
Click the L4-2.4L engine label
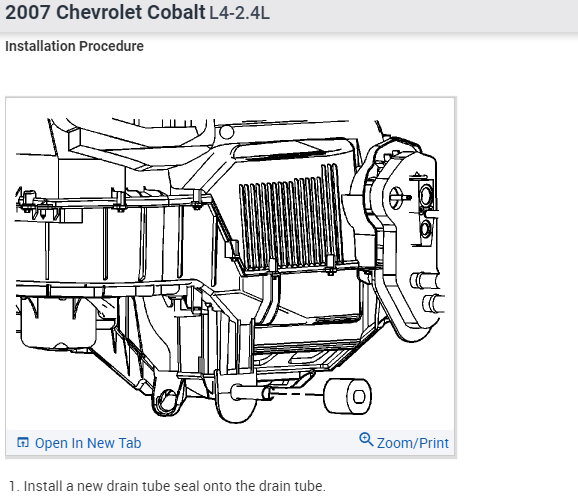point(239,13)
